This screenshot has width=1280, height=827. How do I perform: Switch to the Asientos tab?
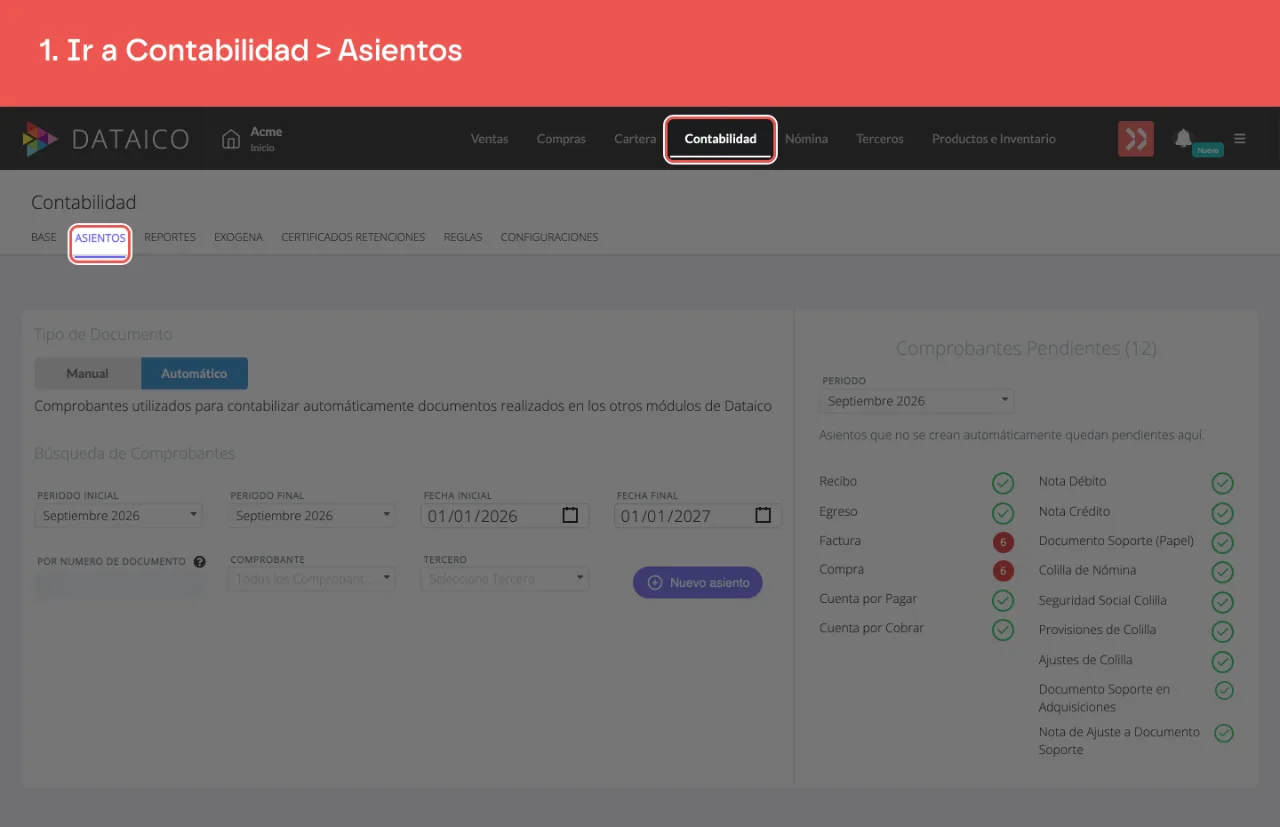click(100, 238)
